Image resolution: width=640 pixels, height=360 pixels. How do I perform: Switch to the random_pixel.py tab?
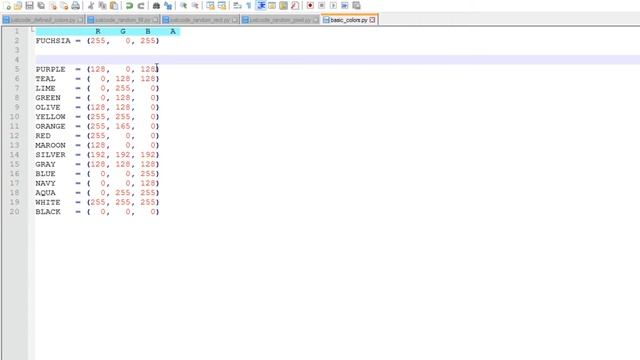click(x=280, y=20)
